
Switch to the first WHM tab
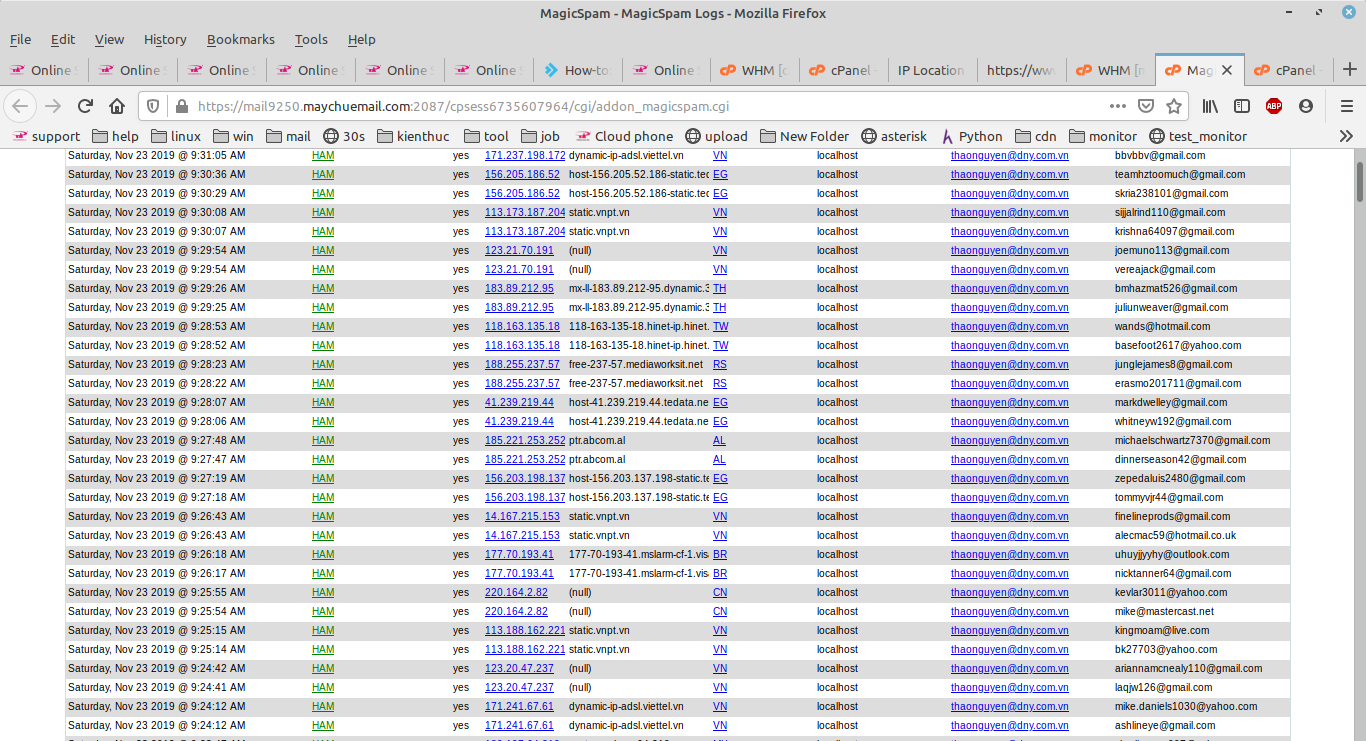(x=755, y=70)
